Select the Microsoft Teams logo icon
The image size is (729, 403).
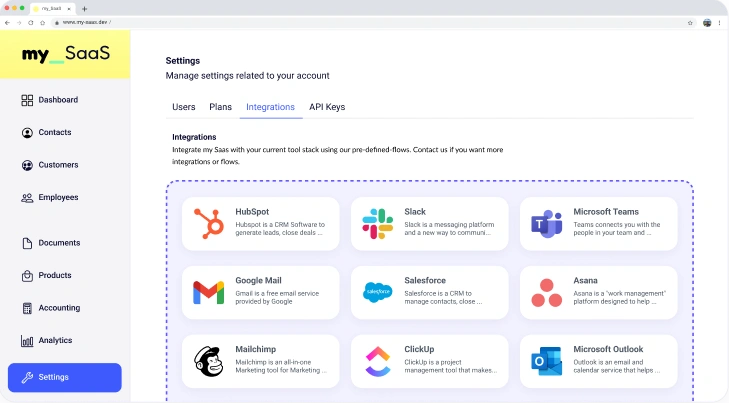tap(546, 224)
